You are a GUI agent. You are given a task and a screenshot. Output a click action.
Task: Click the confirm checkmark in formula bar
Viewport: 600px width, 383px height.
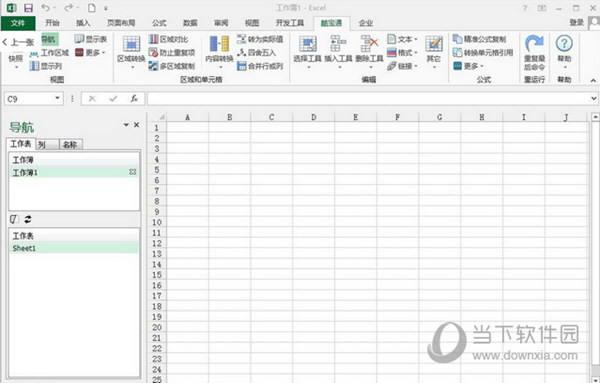coord(113,99)
